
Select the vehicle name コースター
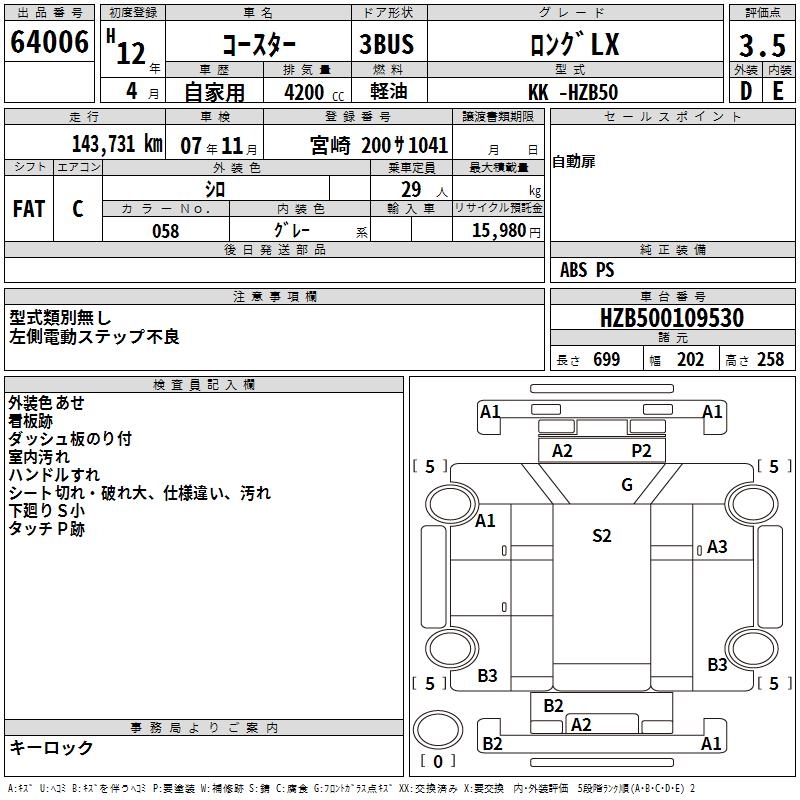pyautogui.click(x=259, y=44)
